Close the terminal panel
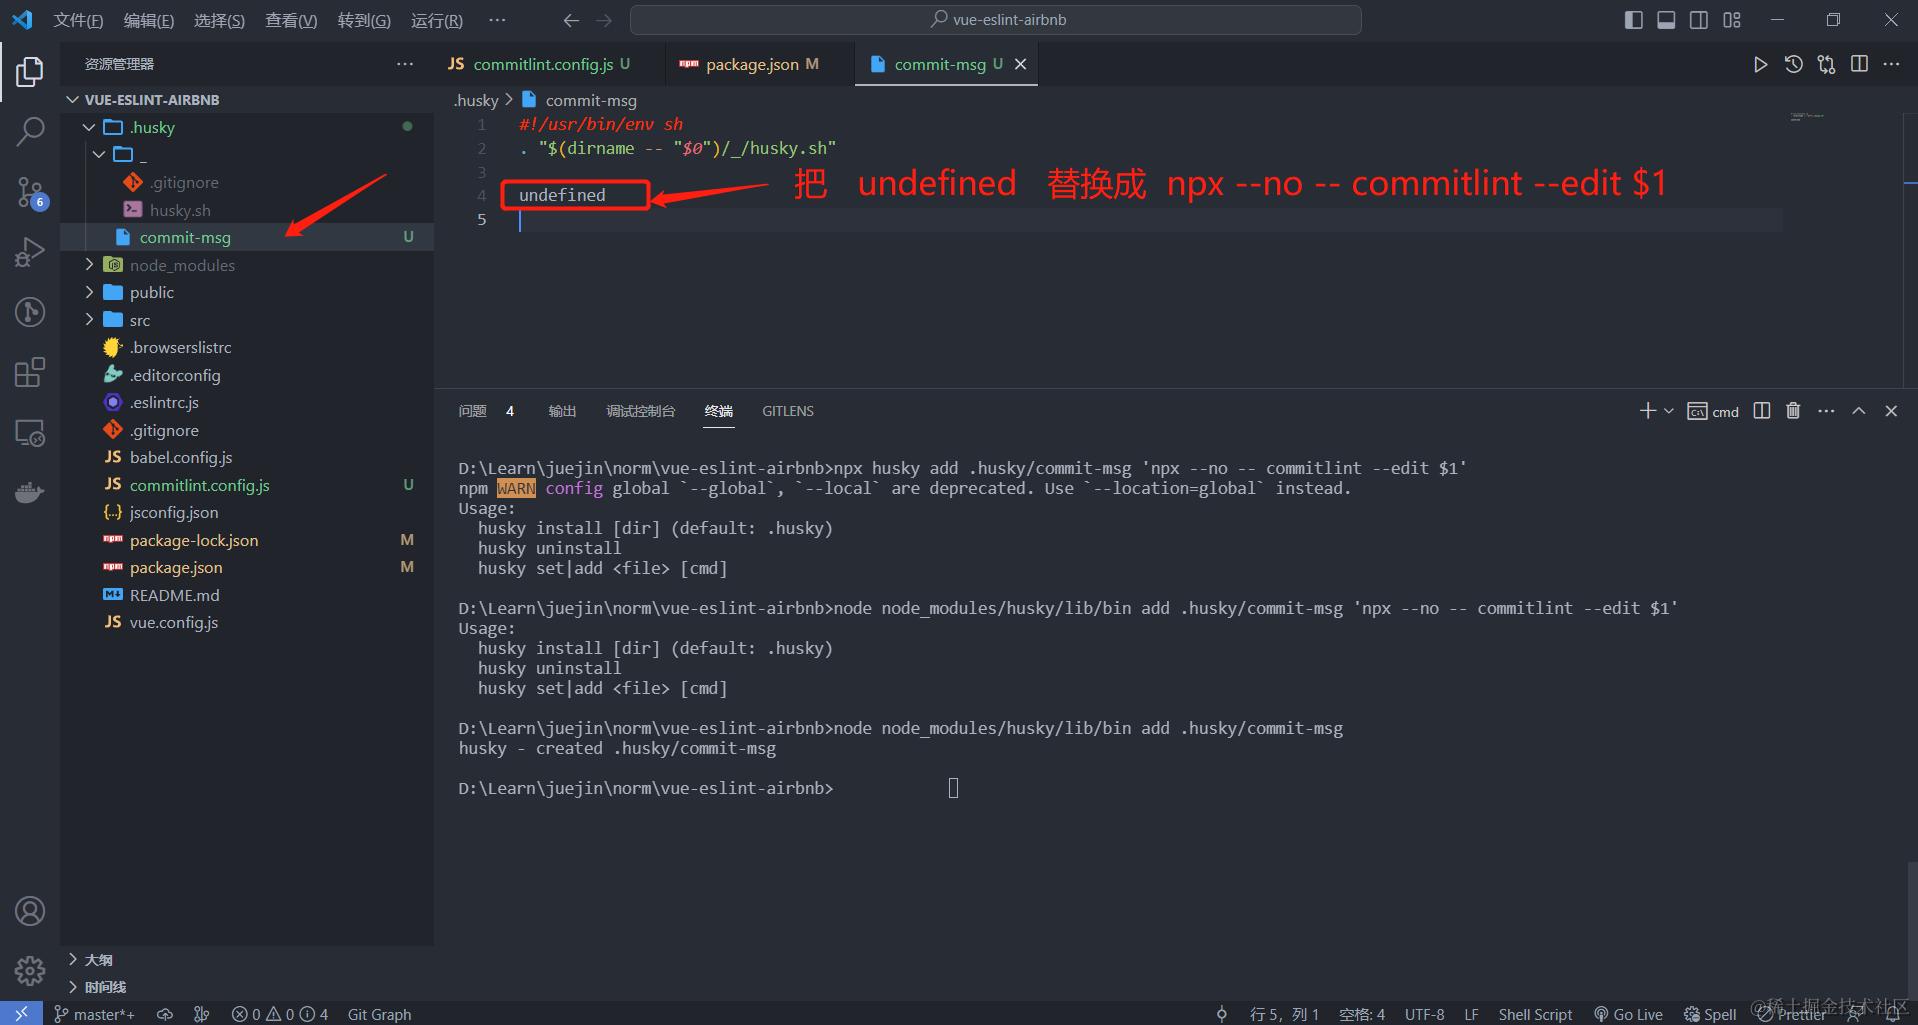This screenshot has height=1025, width=1918. (x=1891, y=411)
